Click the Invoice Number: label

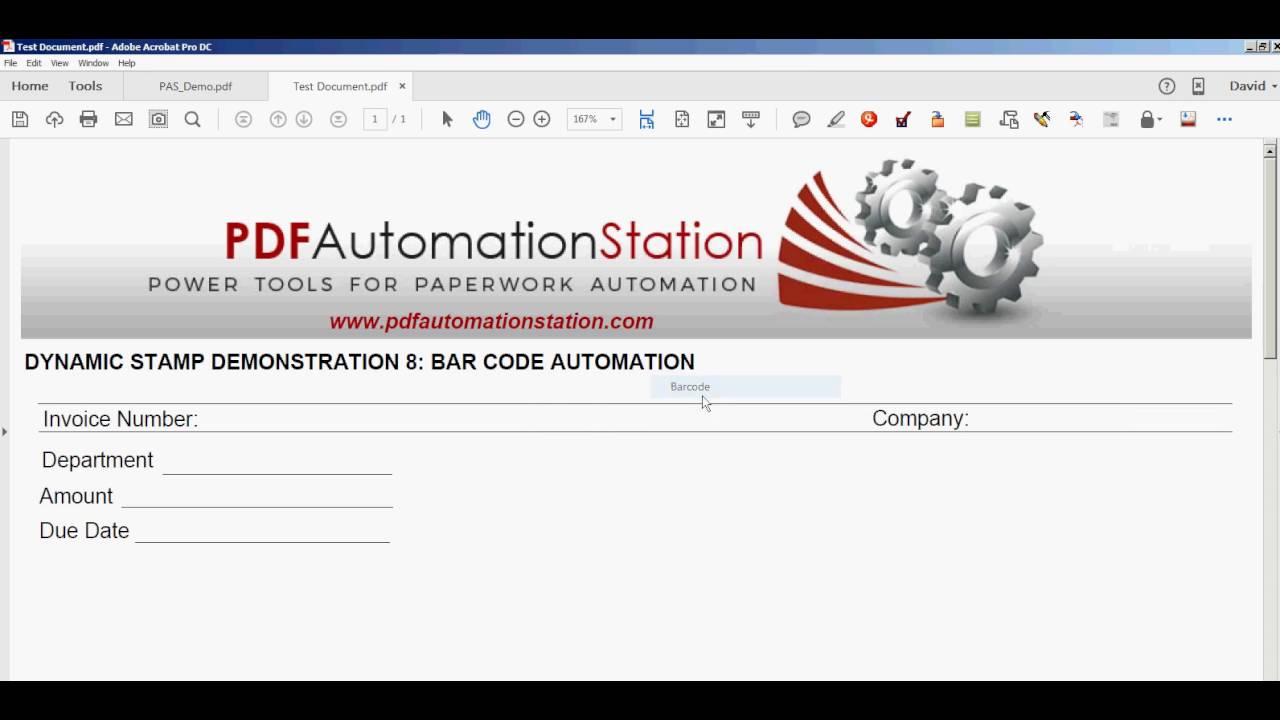click(120, 419)
